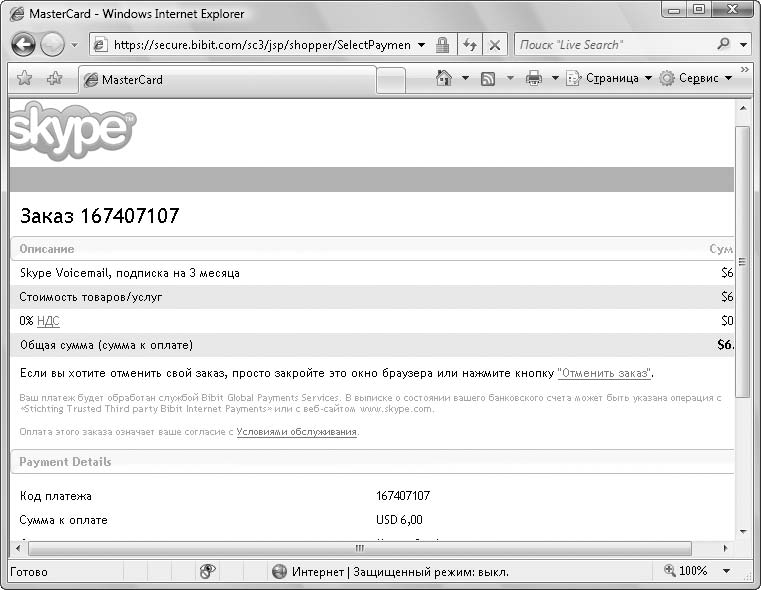Screen dimensions: 761x590
Task: Open the Страница menu
Action: [609, 78]
